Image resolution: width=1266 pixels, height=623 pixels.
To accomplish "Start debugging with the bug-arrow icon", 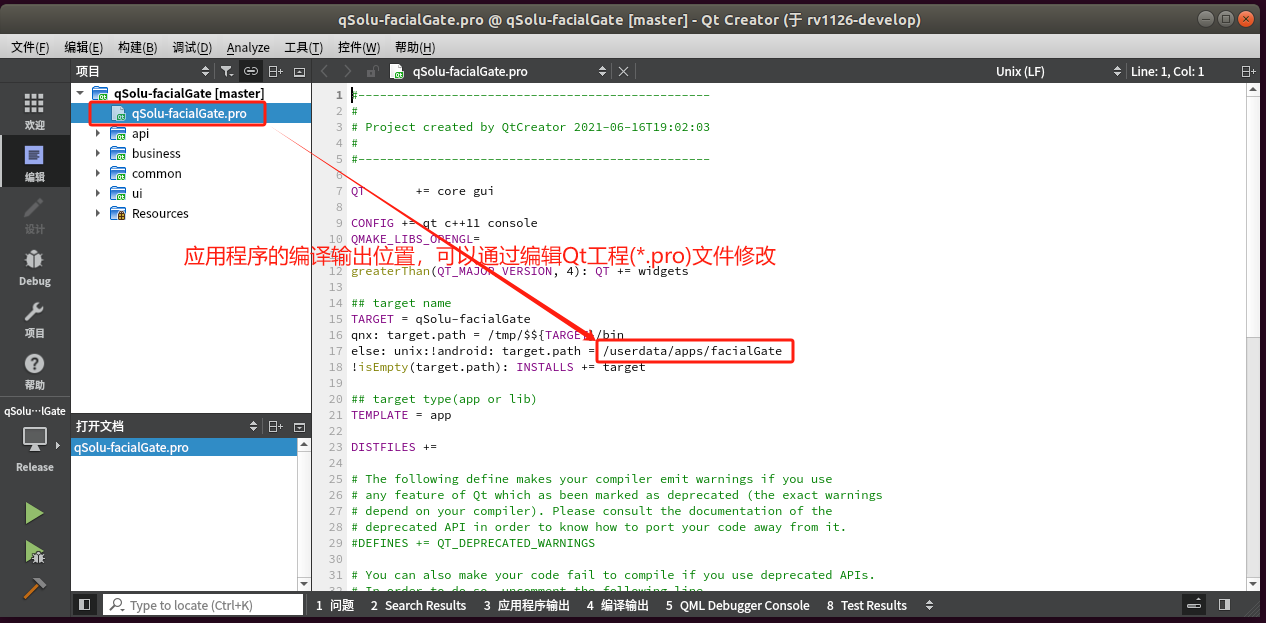I will 34,551.
